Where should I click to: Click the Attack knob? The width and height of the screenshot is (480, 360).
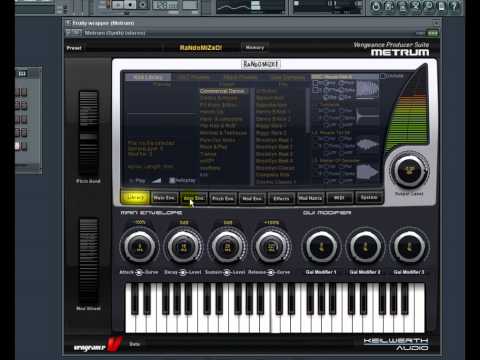click(139, 247)
